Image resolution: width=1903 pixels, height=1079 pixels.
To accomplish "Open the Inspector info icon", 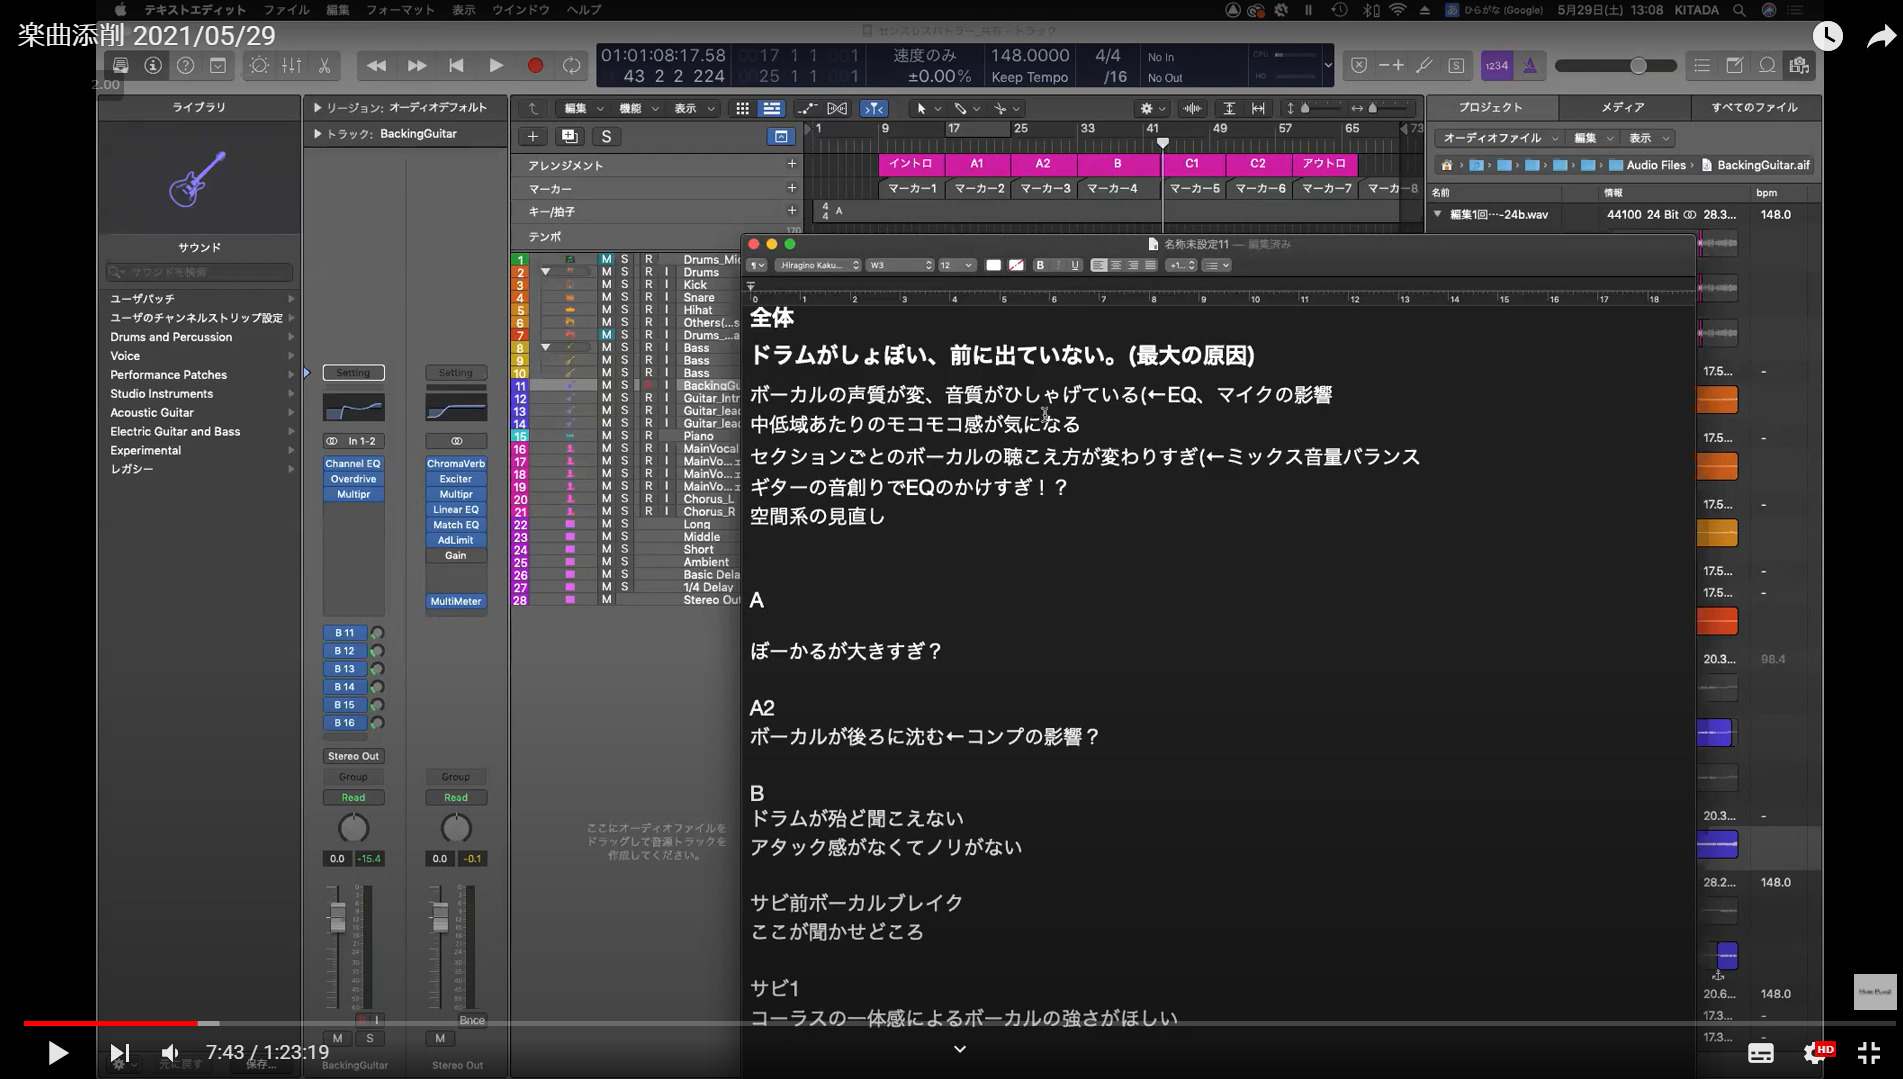I will tap(153, 65).
